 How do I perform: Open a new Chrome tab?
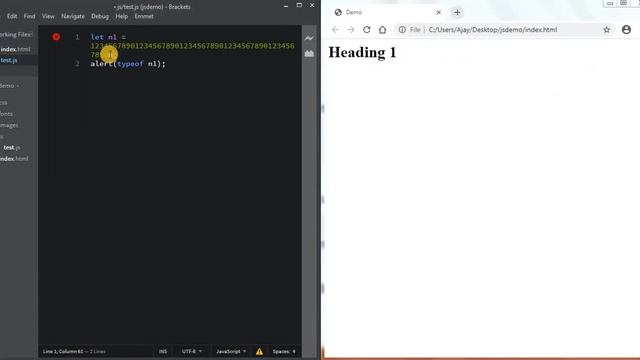pos(457,12)
